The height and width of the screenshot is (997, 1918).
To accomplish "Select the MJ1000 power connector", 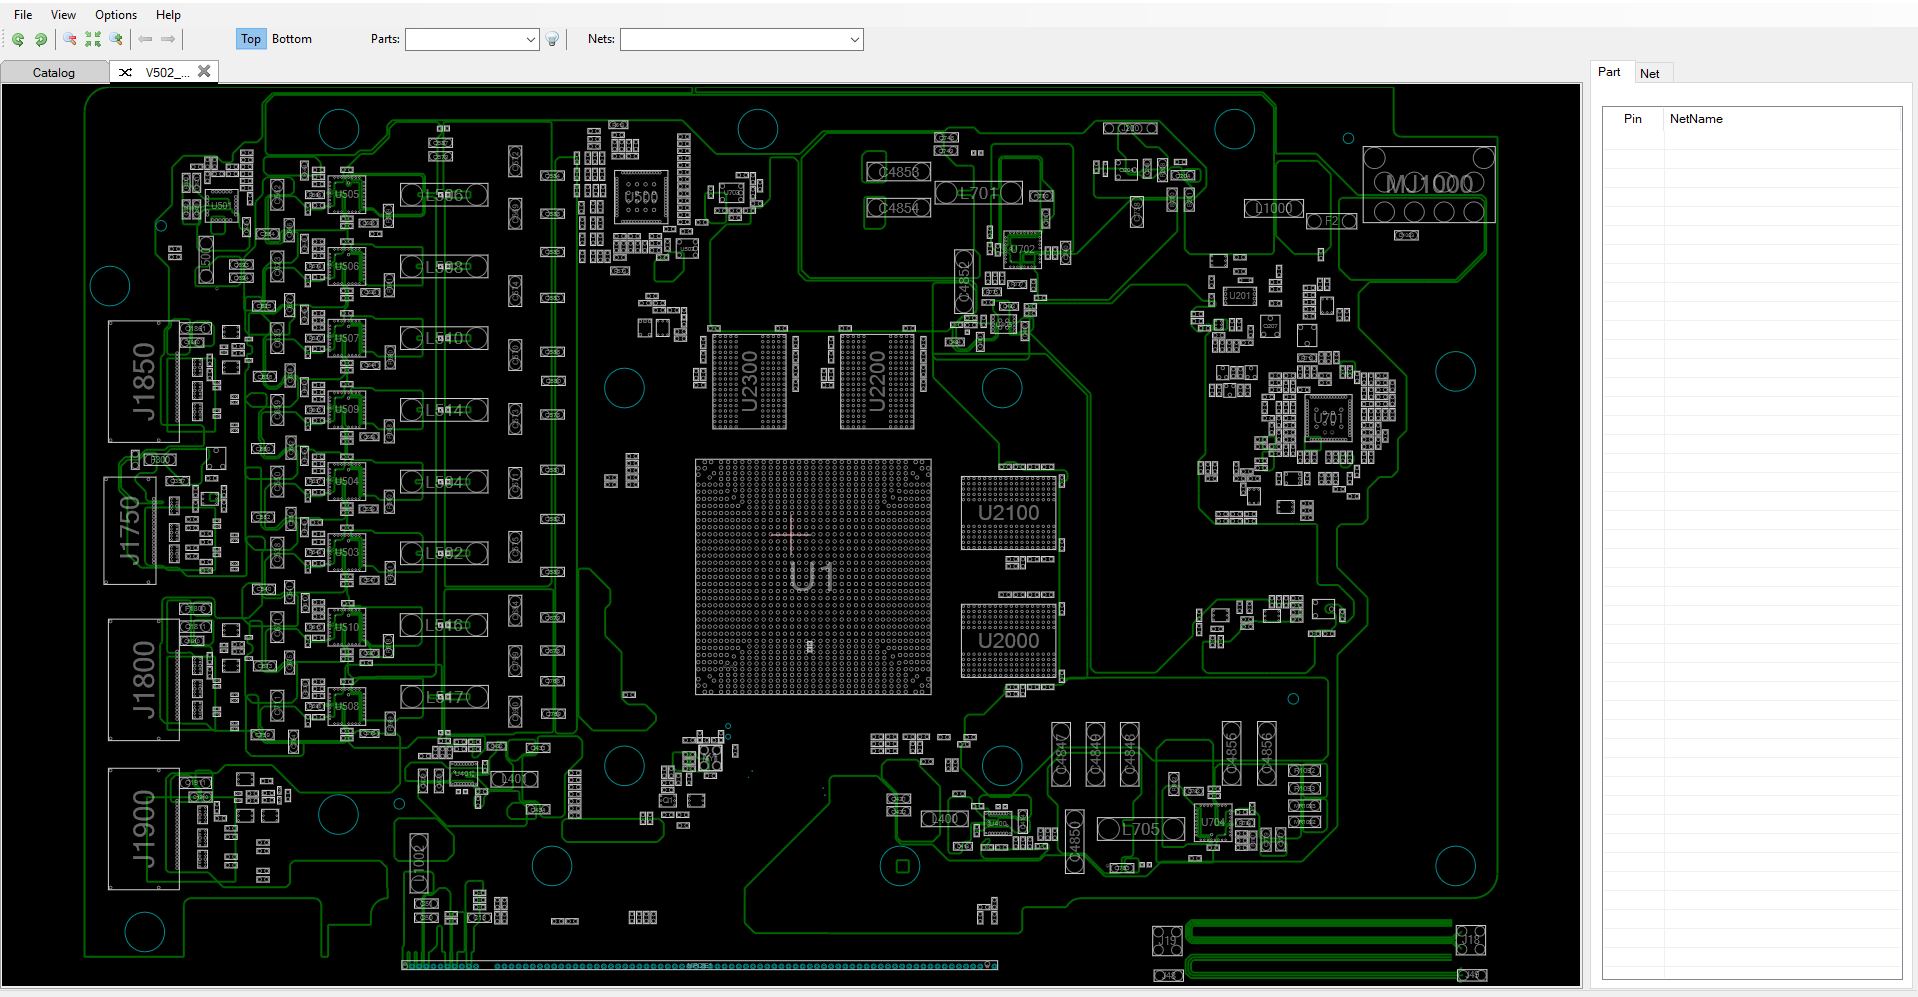I will [x=1428, y=184].
